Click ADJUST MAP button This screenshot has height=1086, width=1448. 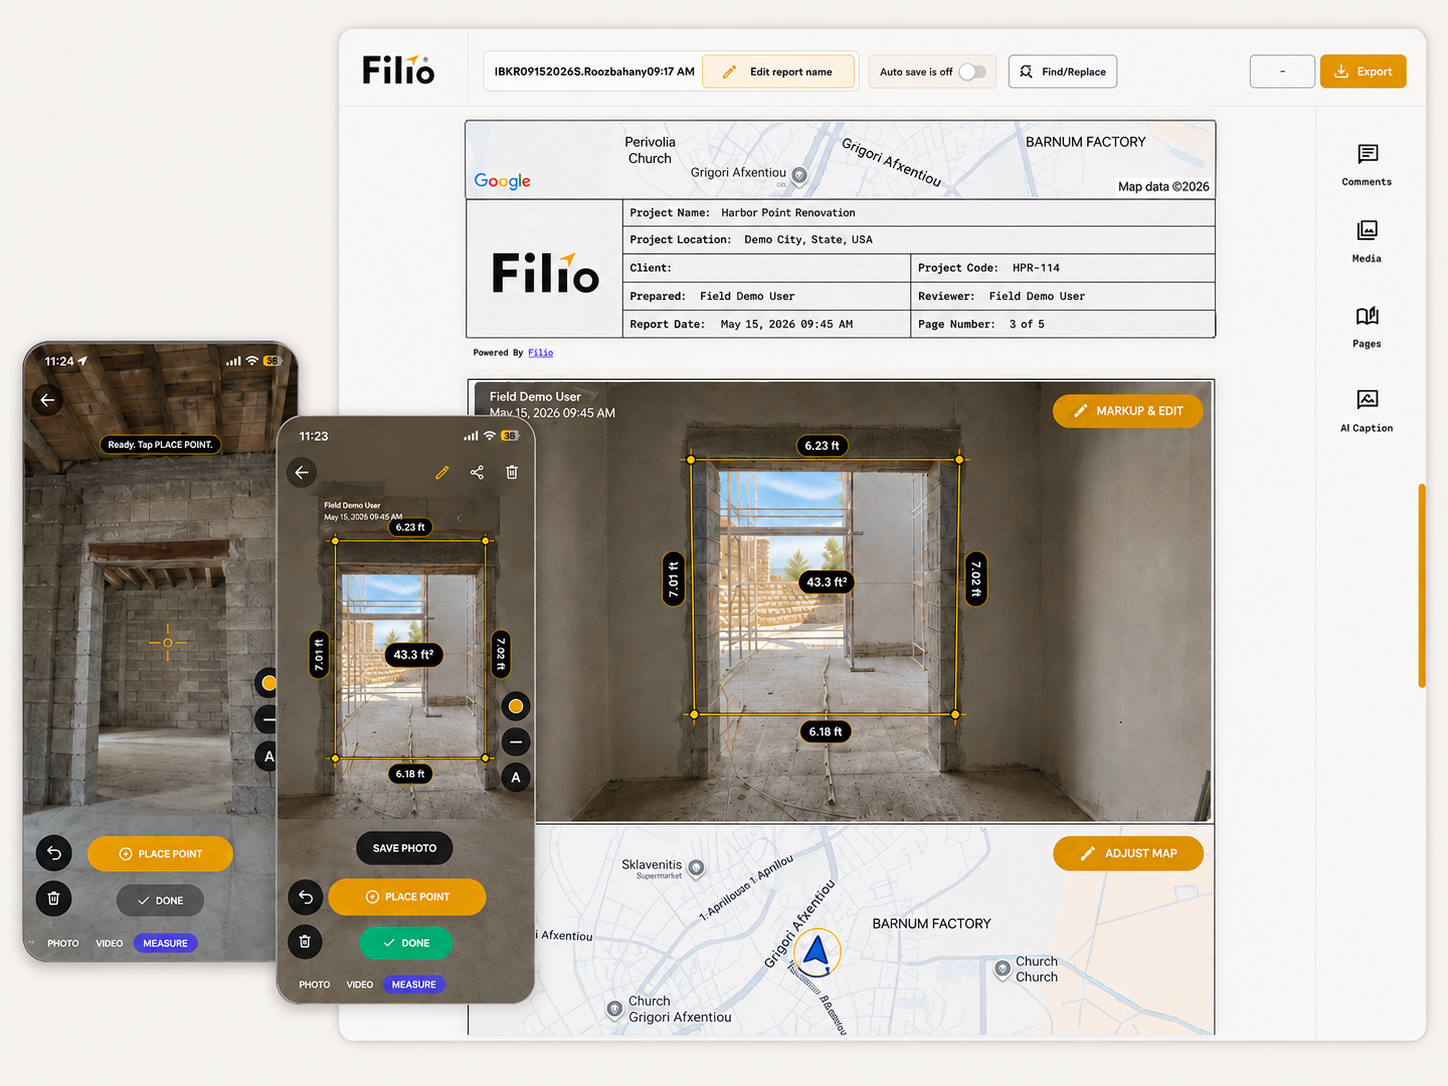1128,853
